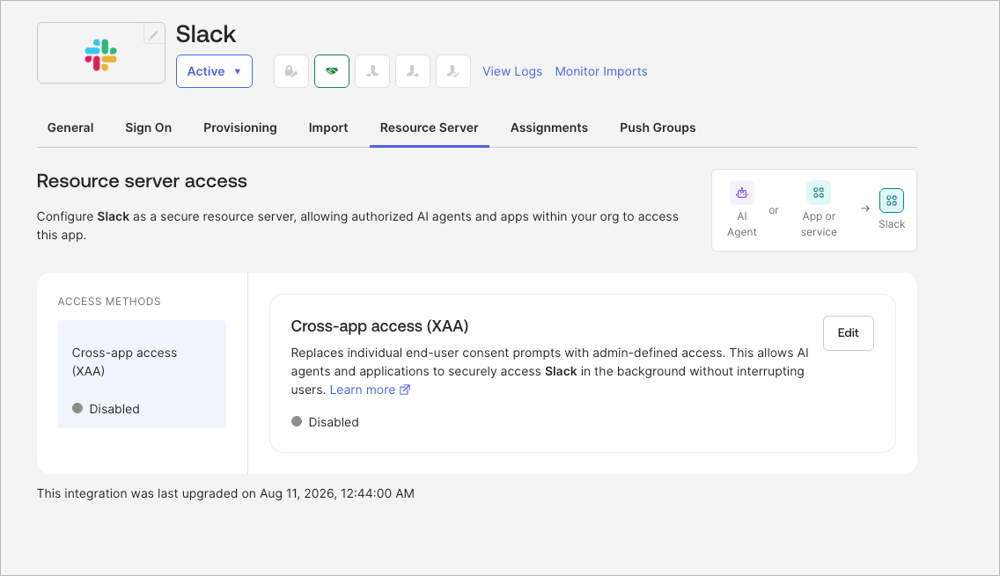Screen dimensions: 1000x576
Task: Click the user with checkmark icon
Action: pyautogui.click(x=453, y=71)
